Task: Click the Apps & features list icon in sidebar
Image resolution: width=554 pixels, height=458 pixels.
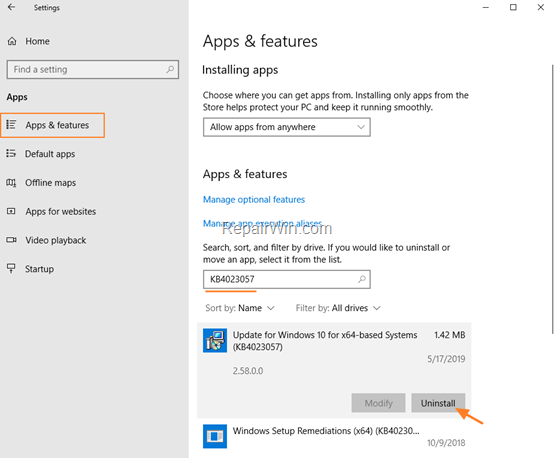Action: click(11, 124)
